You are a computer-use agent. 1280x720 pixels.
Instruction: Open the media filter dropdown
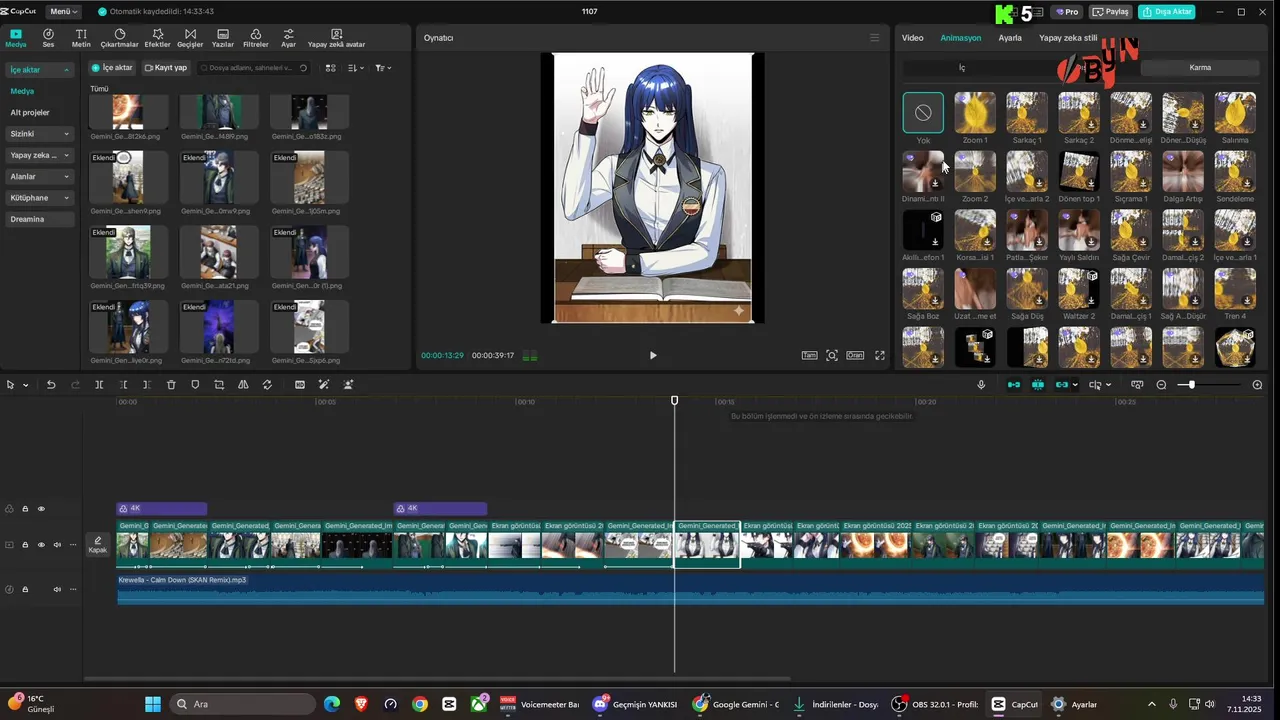tap(383, 68)
